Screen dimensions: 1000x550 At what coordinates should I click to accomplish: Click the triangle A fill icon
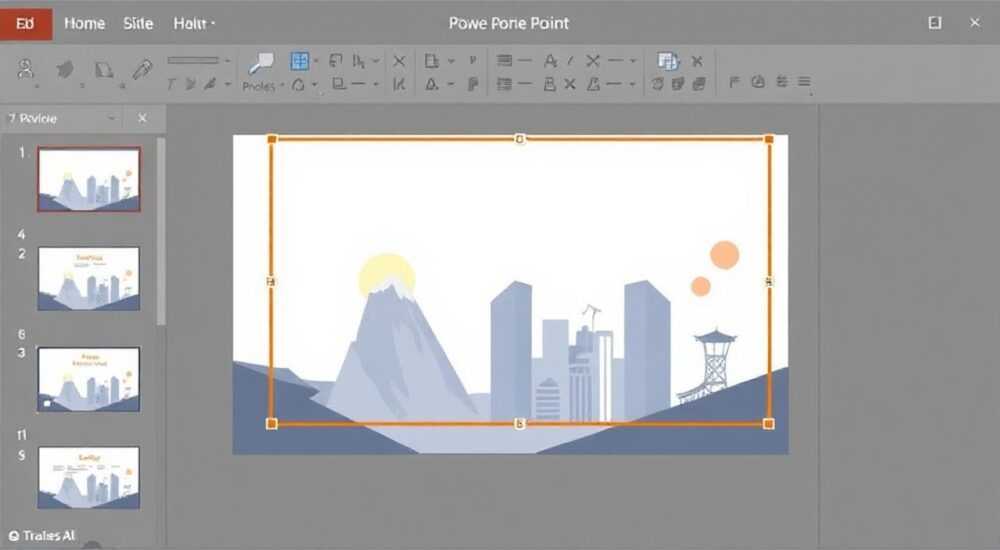point(432,84)
